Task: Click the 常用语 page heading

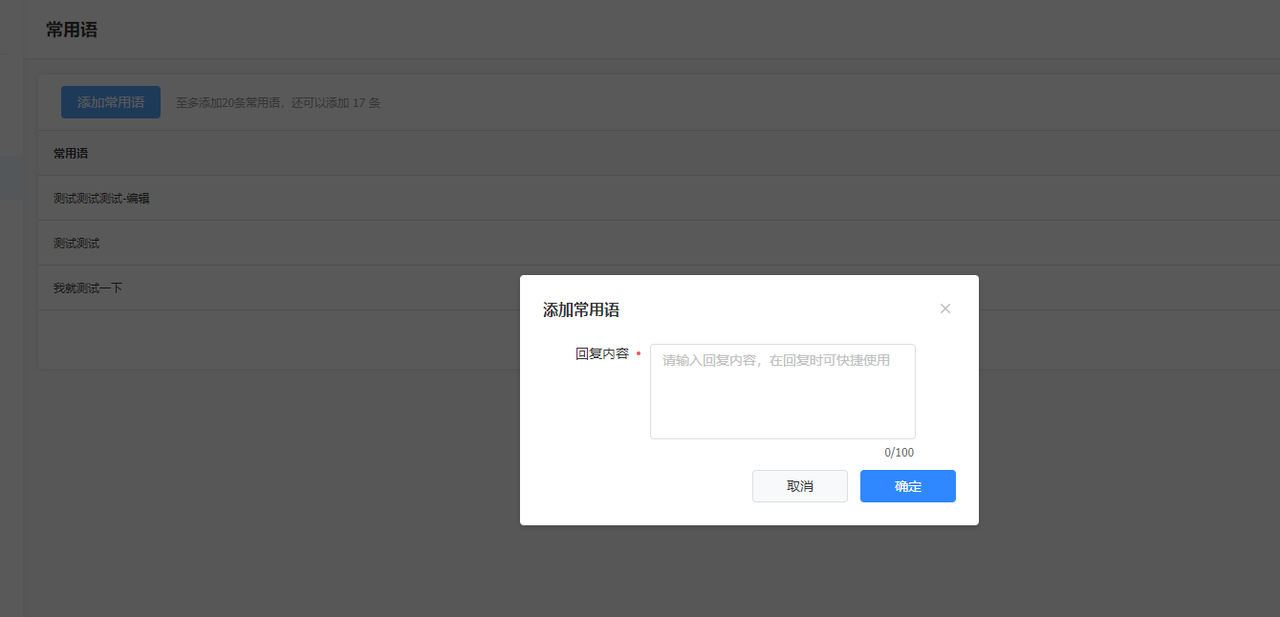Action: coord(72,30)
